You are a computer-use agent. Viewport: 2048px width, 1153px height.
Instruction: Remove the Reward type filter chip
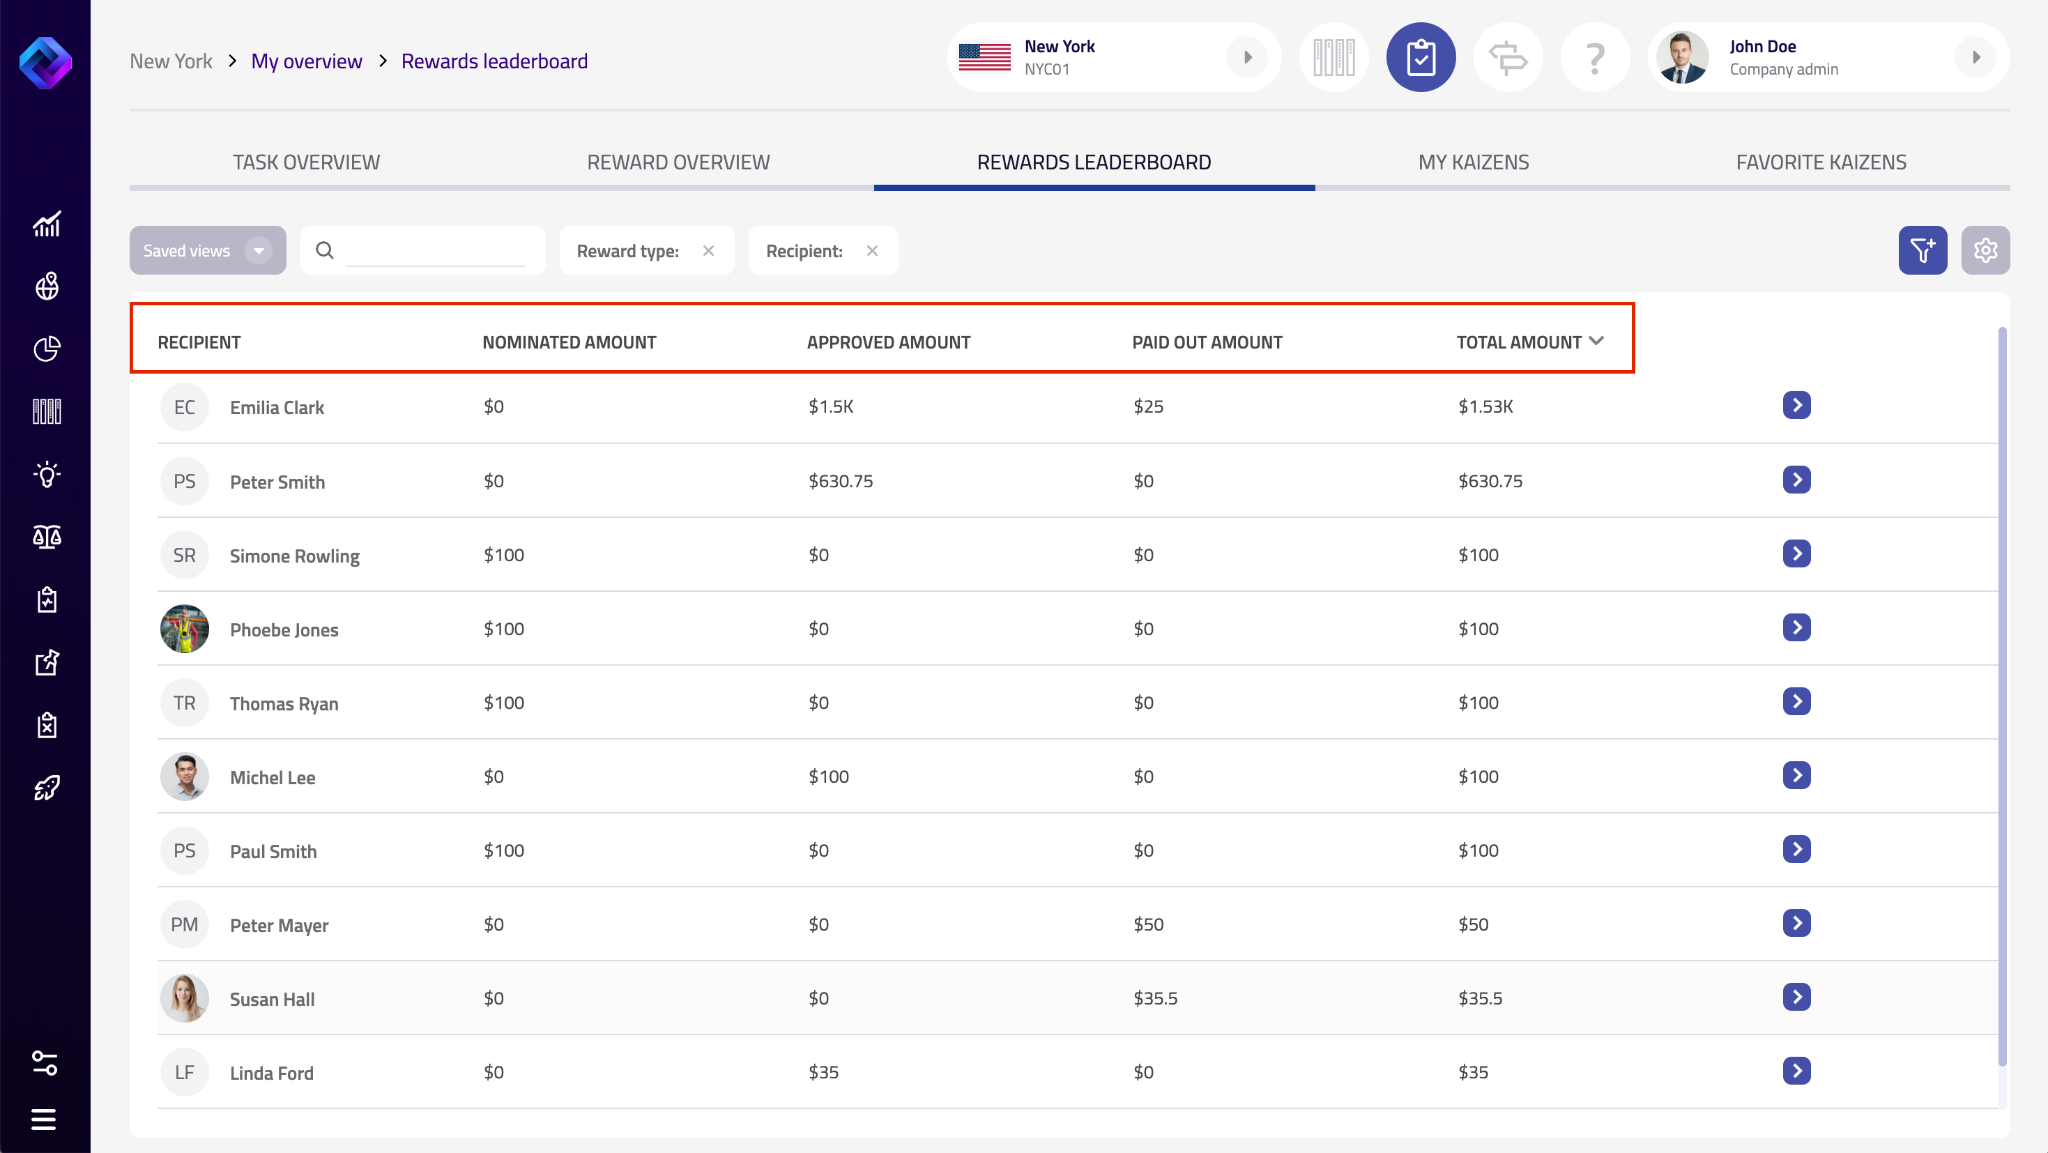tap(708, 251)
